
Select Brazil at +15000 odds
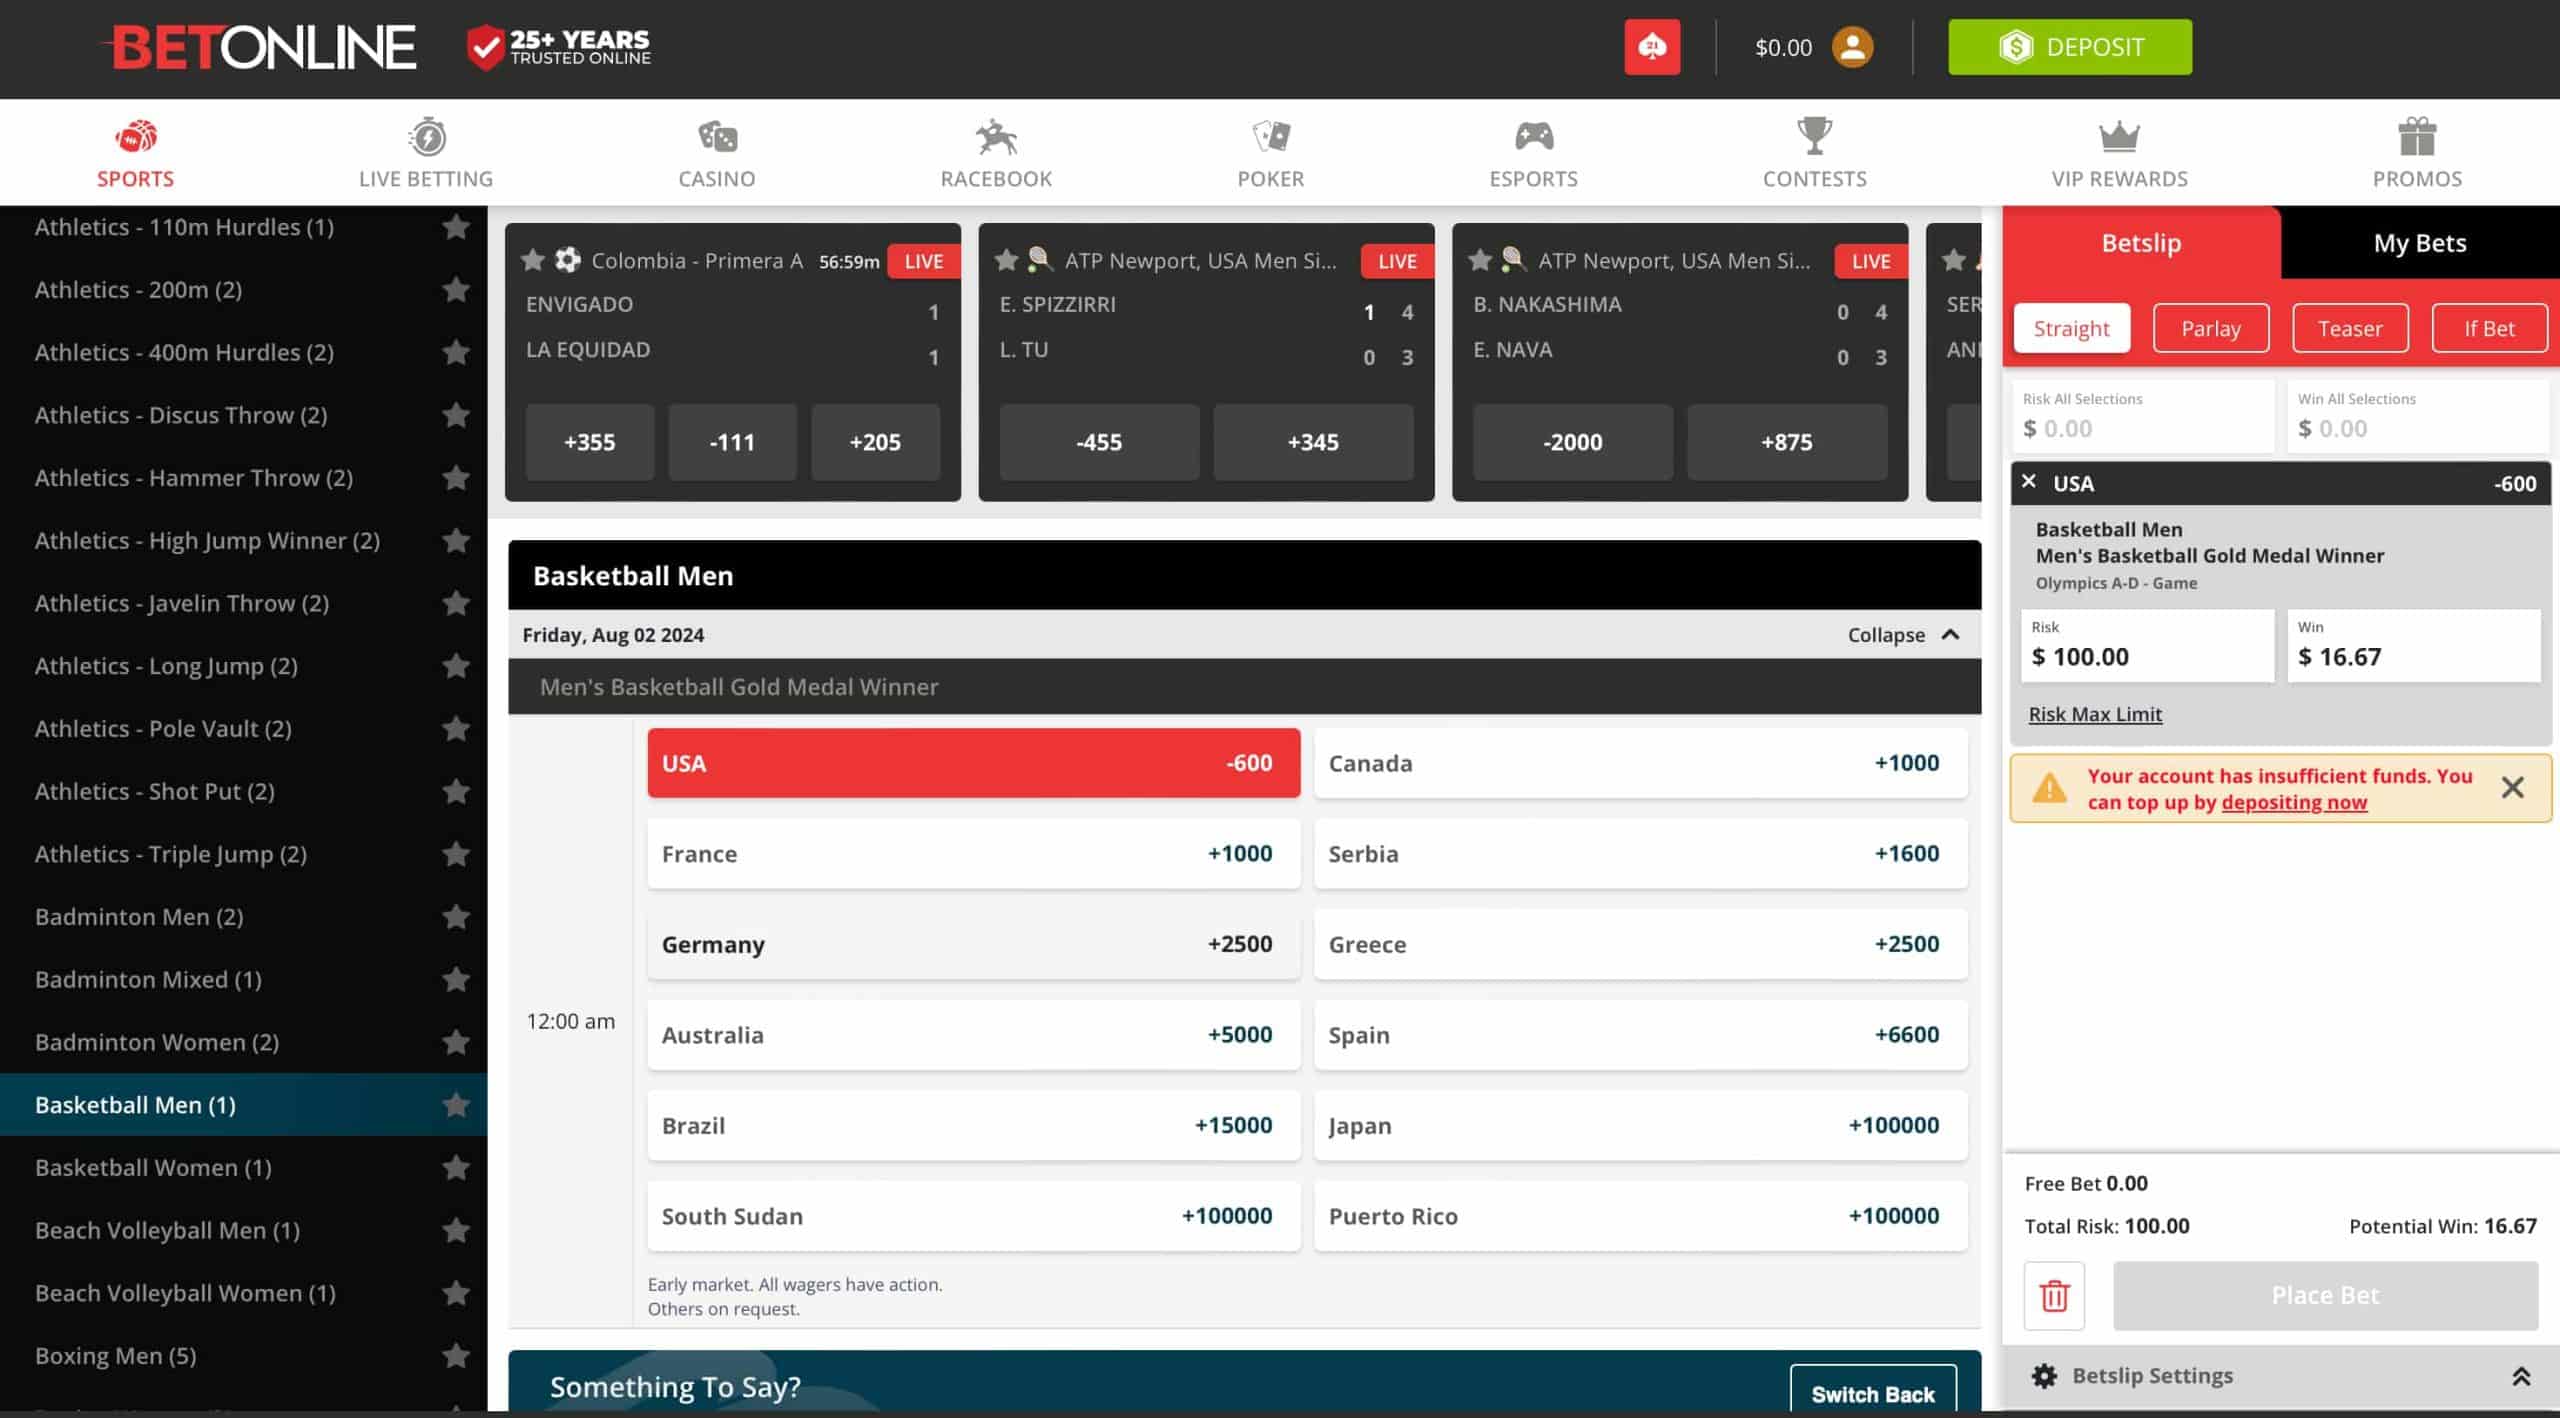click(973, 1125)
